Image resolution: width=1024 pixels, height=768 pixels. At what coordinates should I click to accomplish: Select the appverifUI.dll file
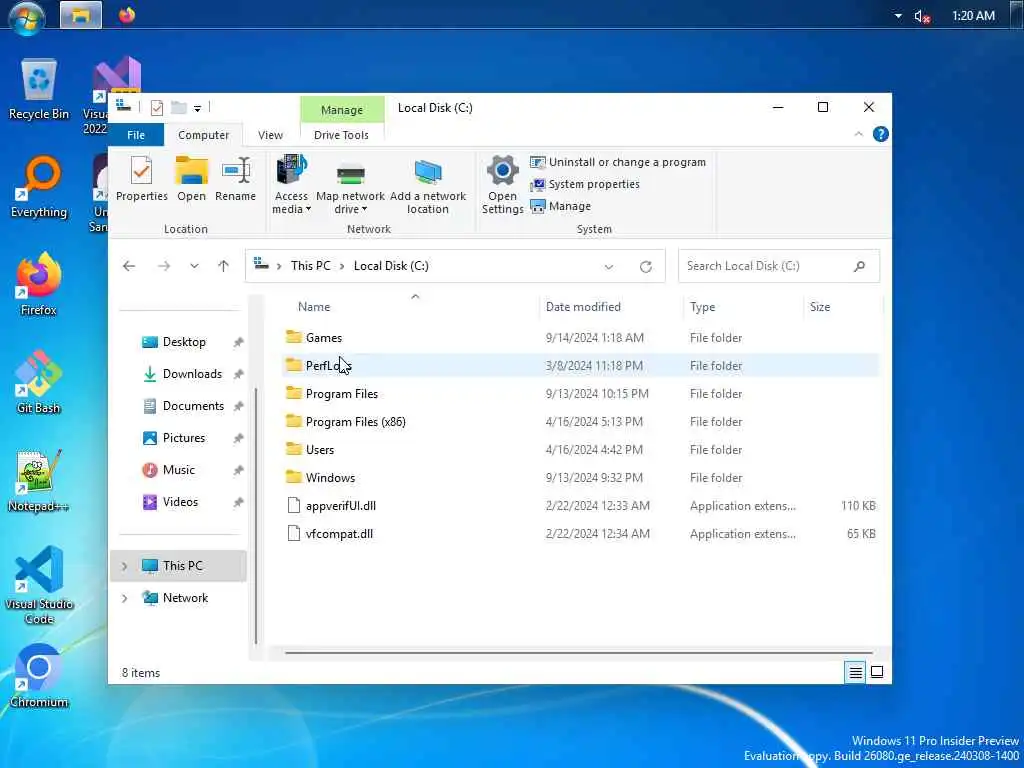click(580, 506)
